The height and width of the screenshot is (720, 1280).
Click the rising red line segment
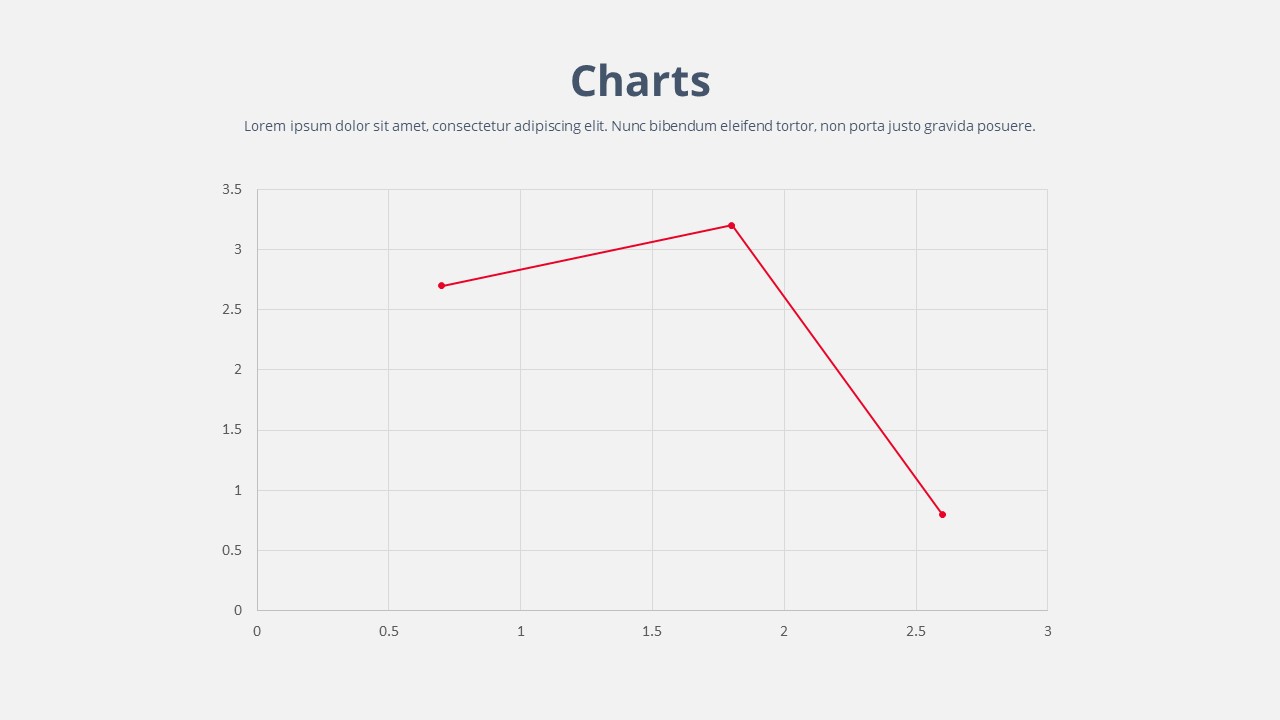point(586,256)
